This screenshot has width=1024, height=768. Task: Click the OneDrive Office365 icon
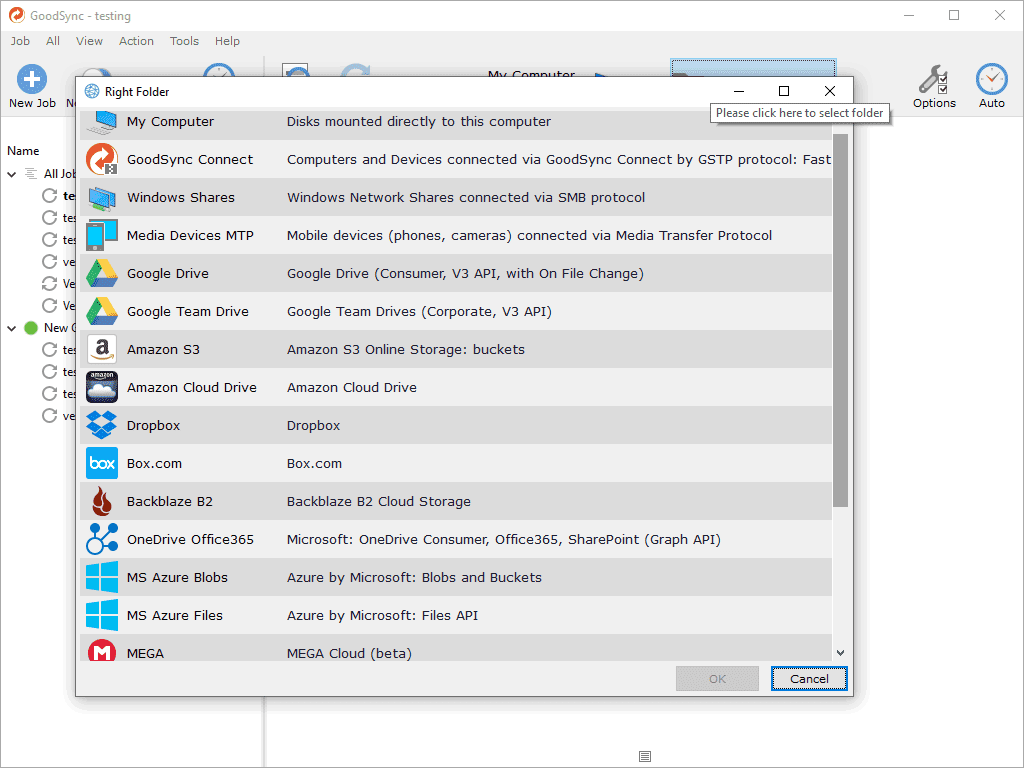tap(102, 539)
